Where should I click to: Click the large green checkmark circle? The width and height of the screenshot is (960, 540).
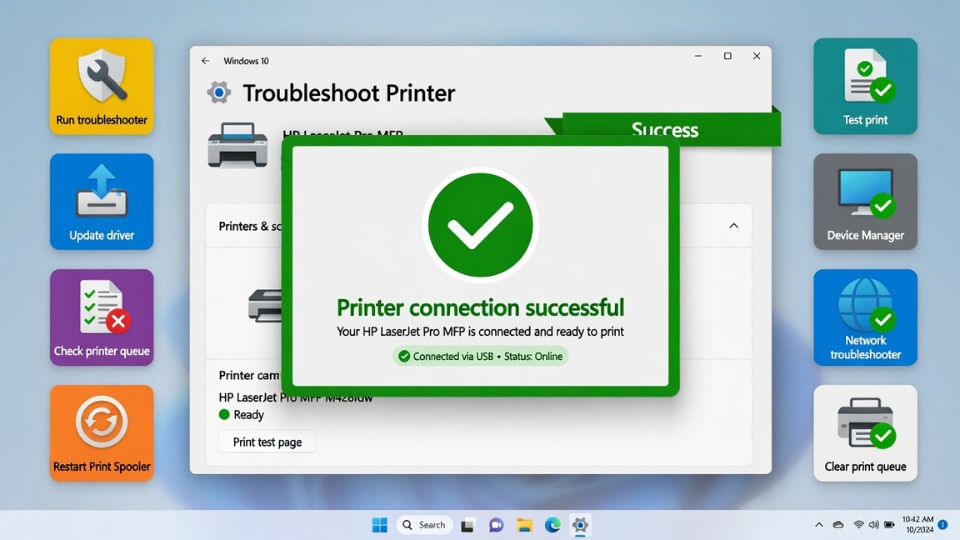point(481,225)
